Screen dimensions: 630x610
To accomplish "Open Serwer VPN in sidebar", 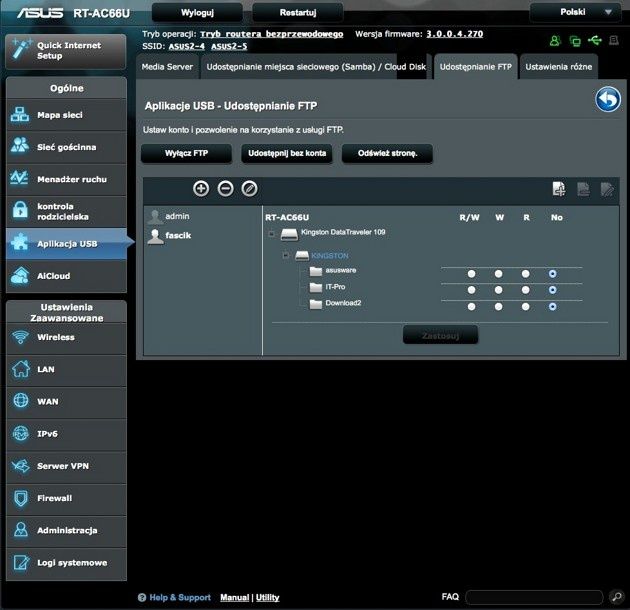I will 66,466.
